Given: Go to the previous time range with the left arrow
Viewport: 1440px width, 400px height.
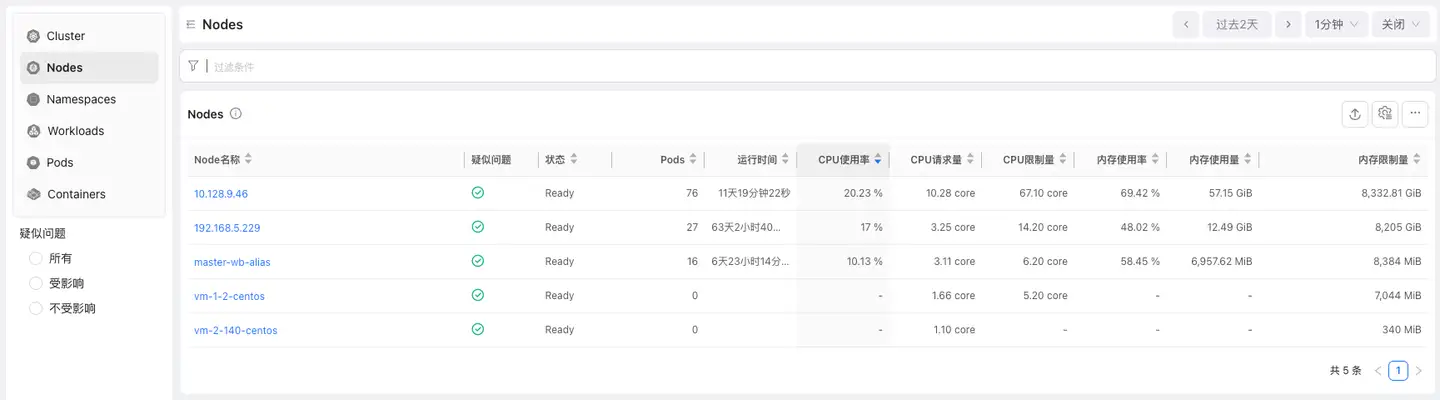Looking at the screenshot, I should pyautogui.click(x=1186, y=25).
